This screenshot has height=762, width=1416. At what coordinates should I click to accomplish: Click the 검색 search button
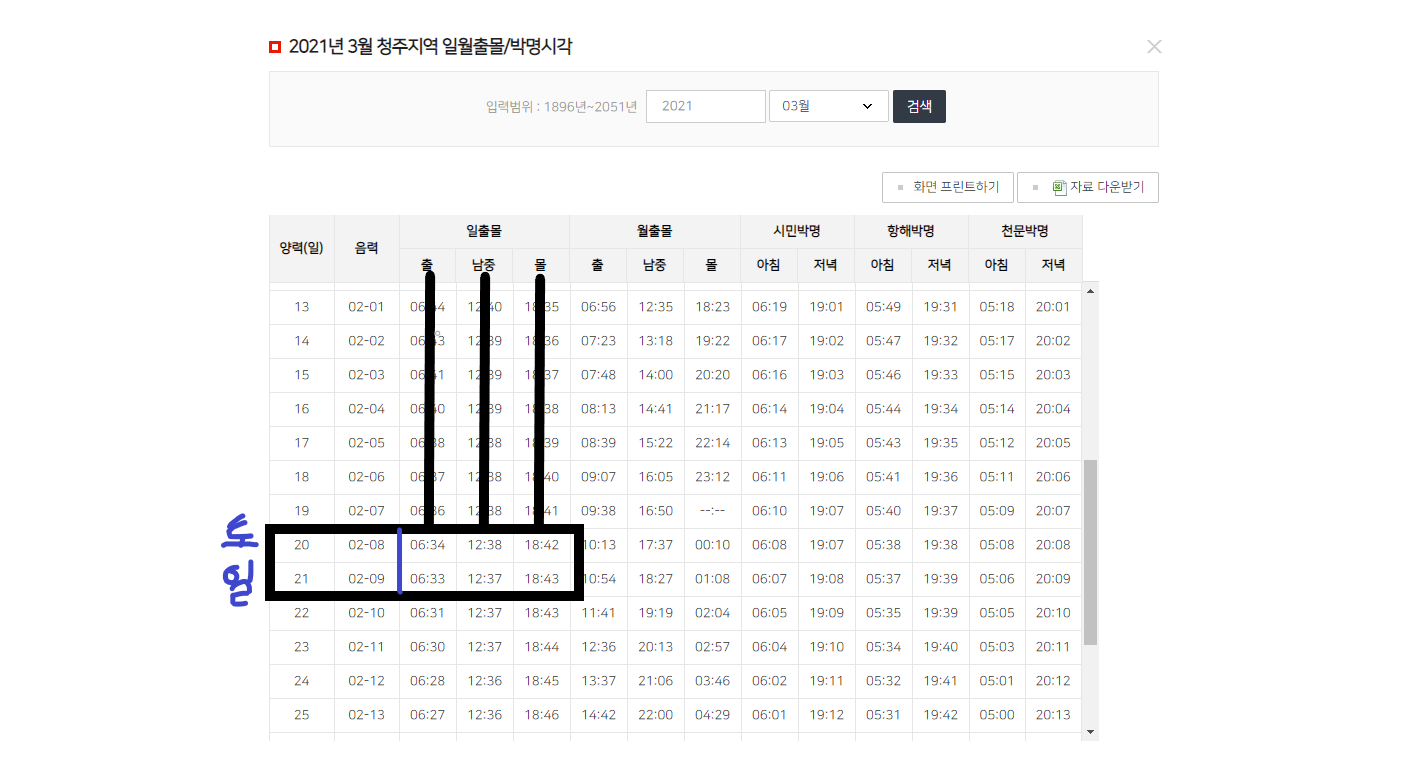point(919,106)
